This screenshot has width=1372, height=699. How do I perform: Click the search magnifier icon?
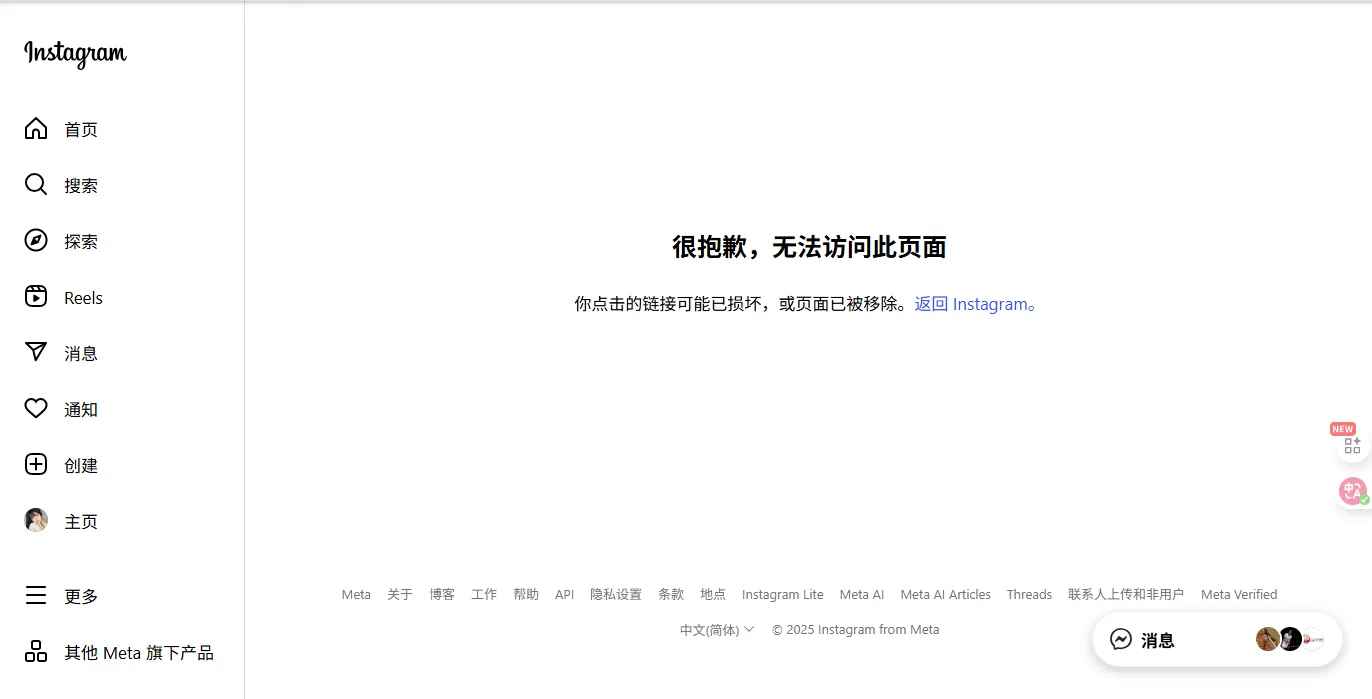pos(36,185)
